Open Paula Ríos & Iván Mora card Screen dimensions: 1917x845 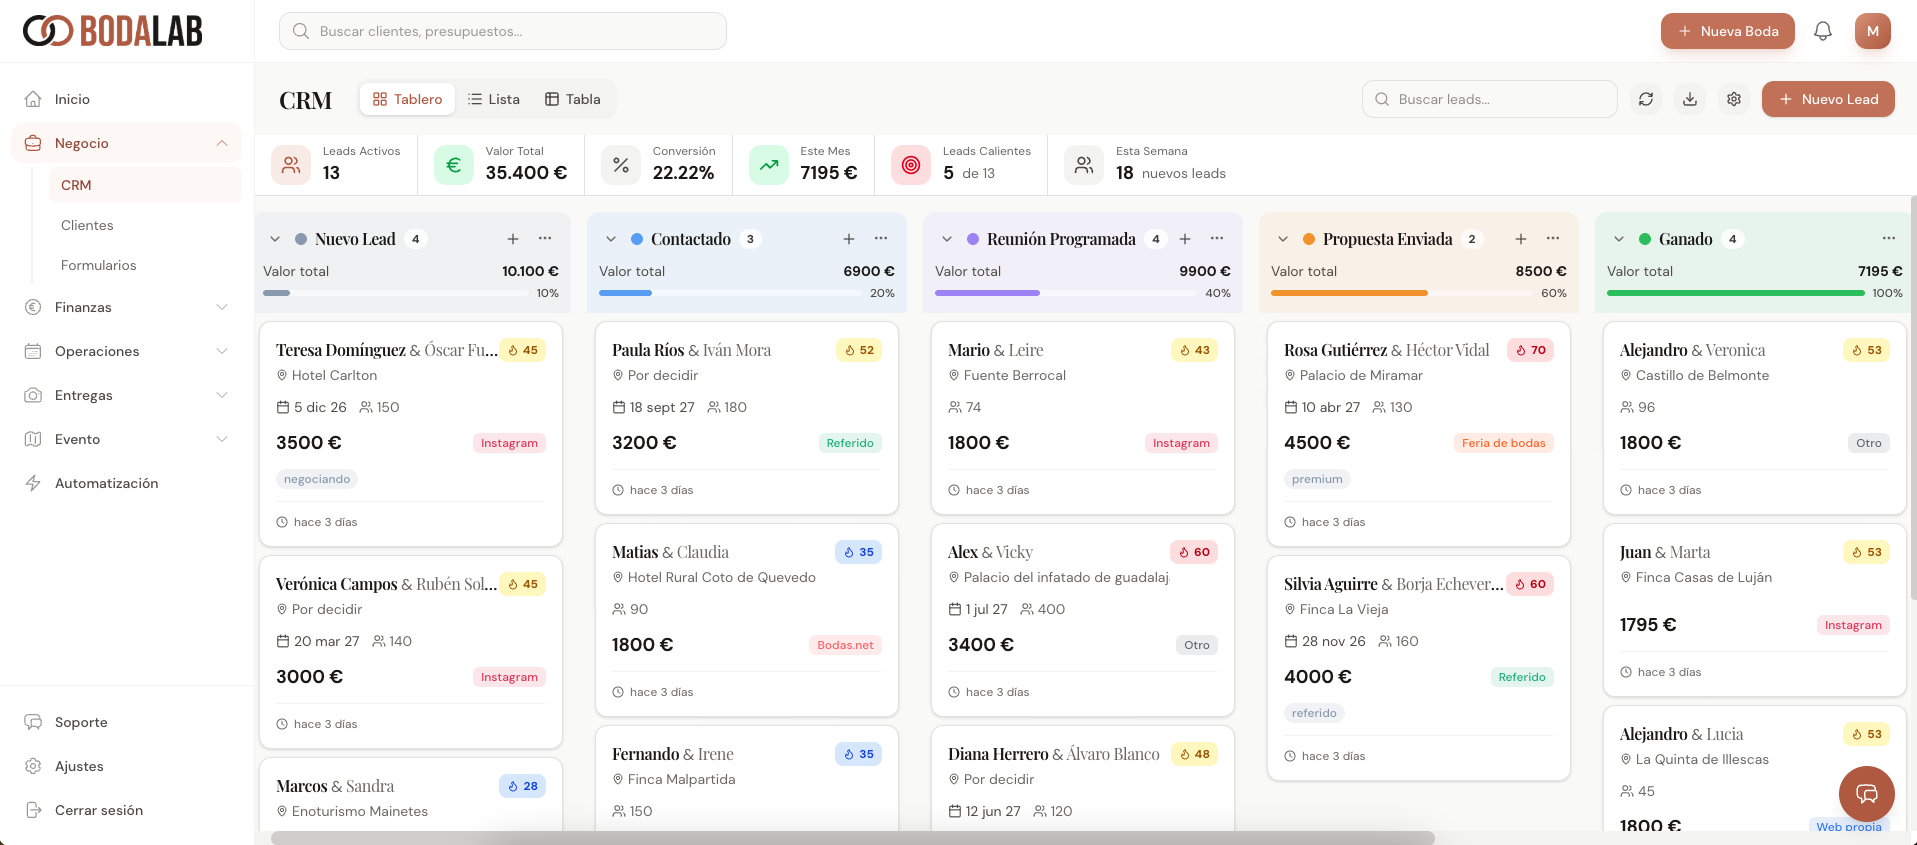(747, 418)
